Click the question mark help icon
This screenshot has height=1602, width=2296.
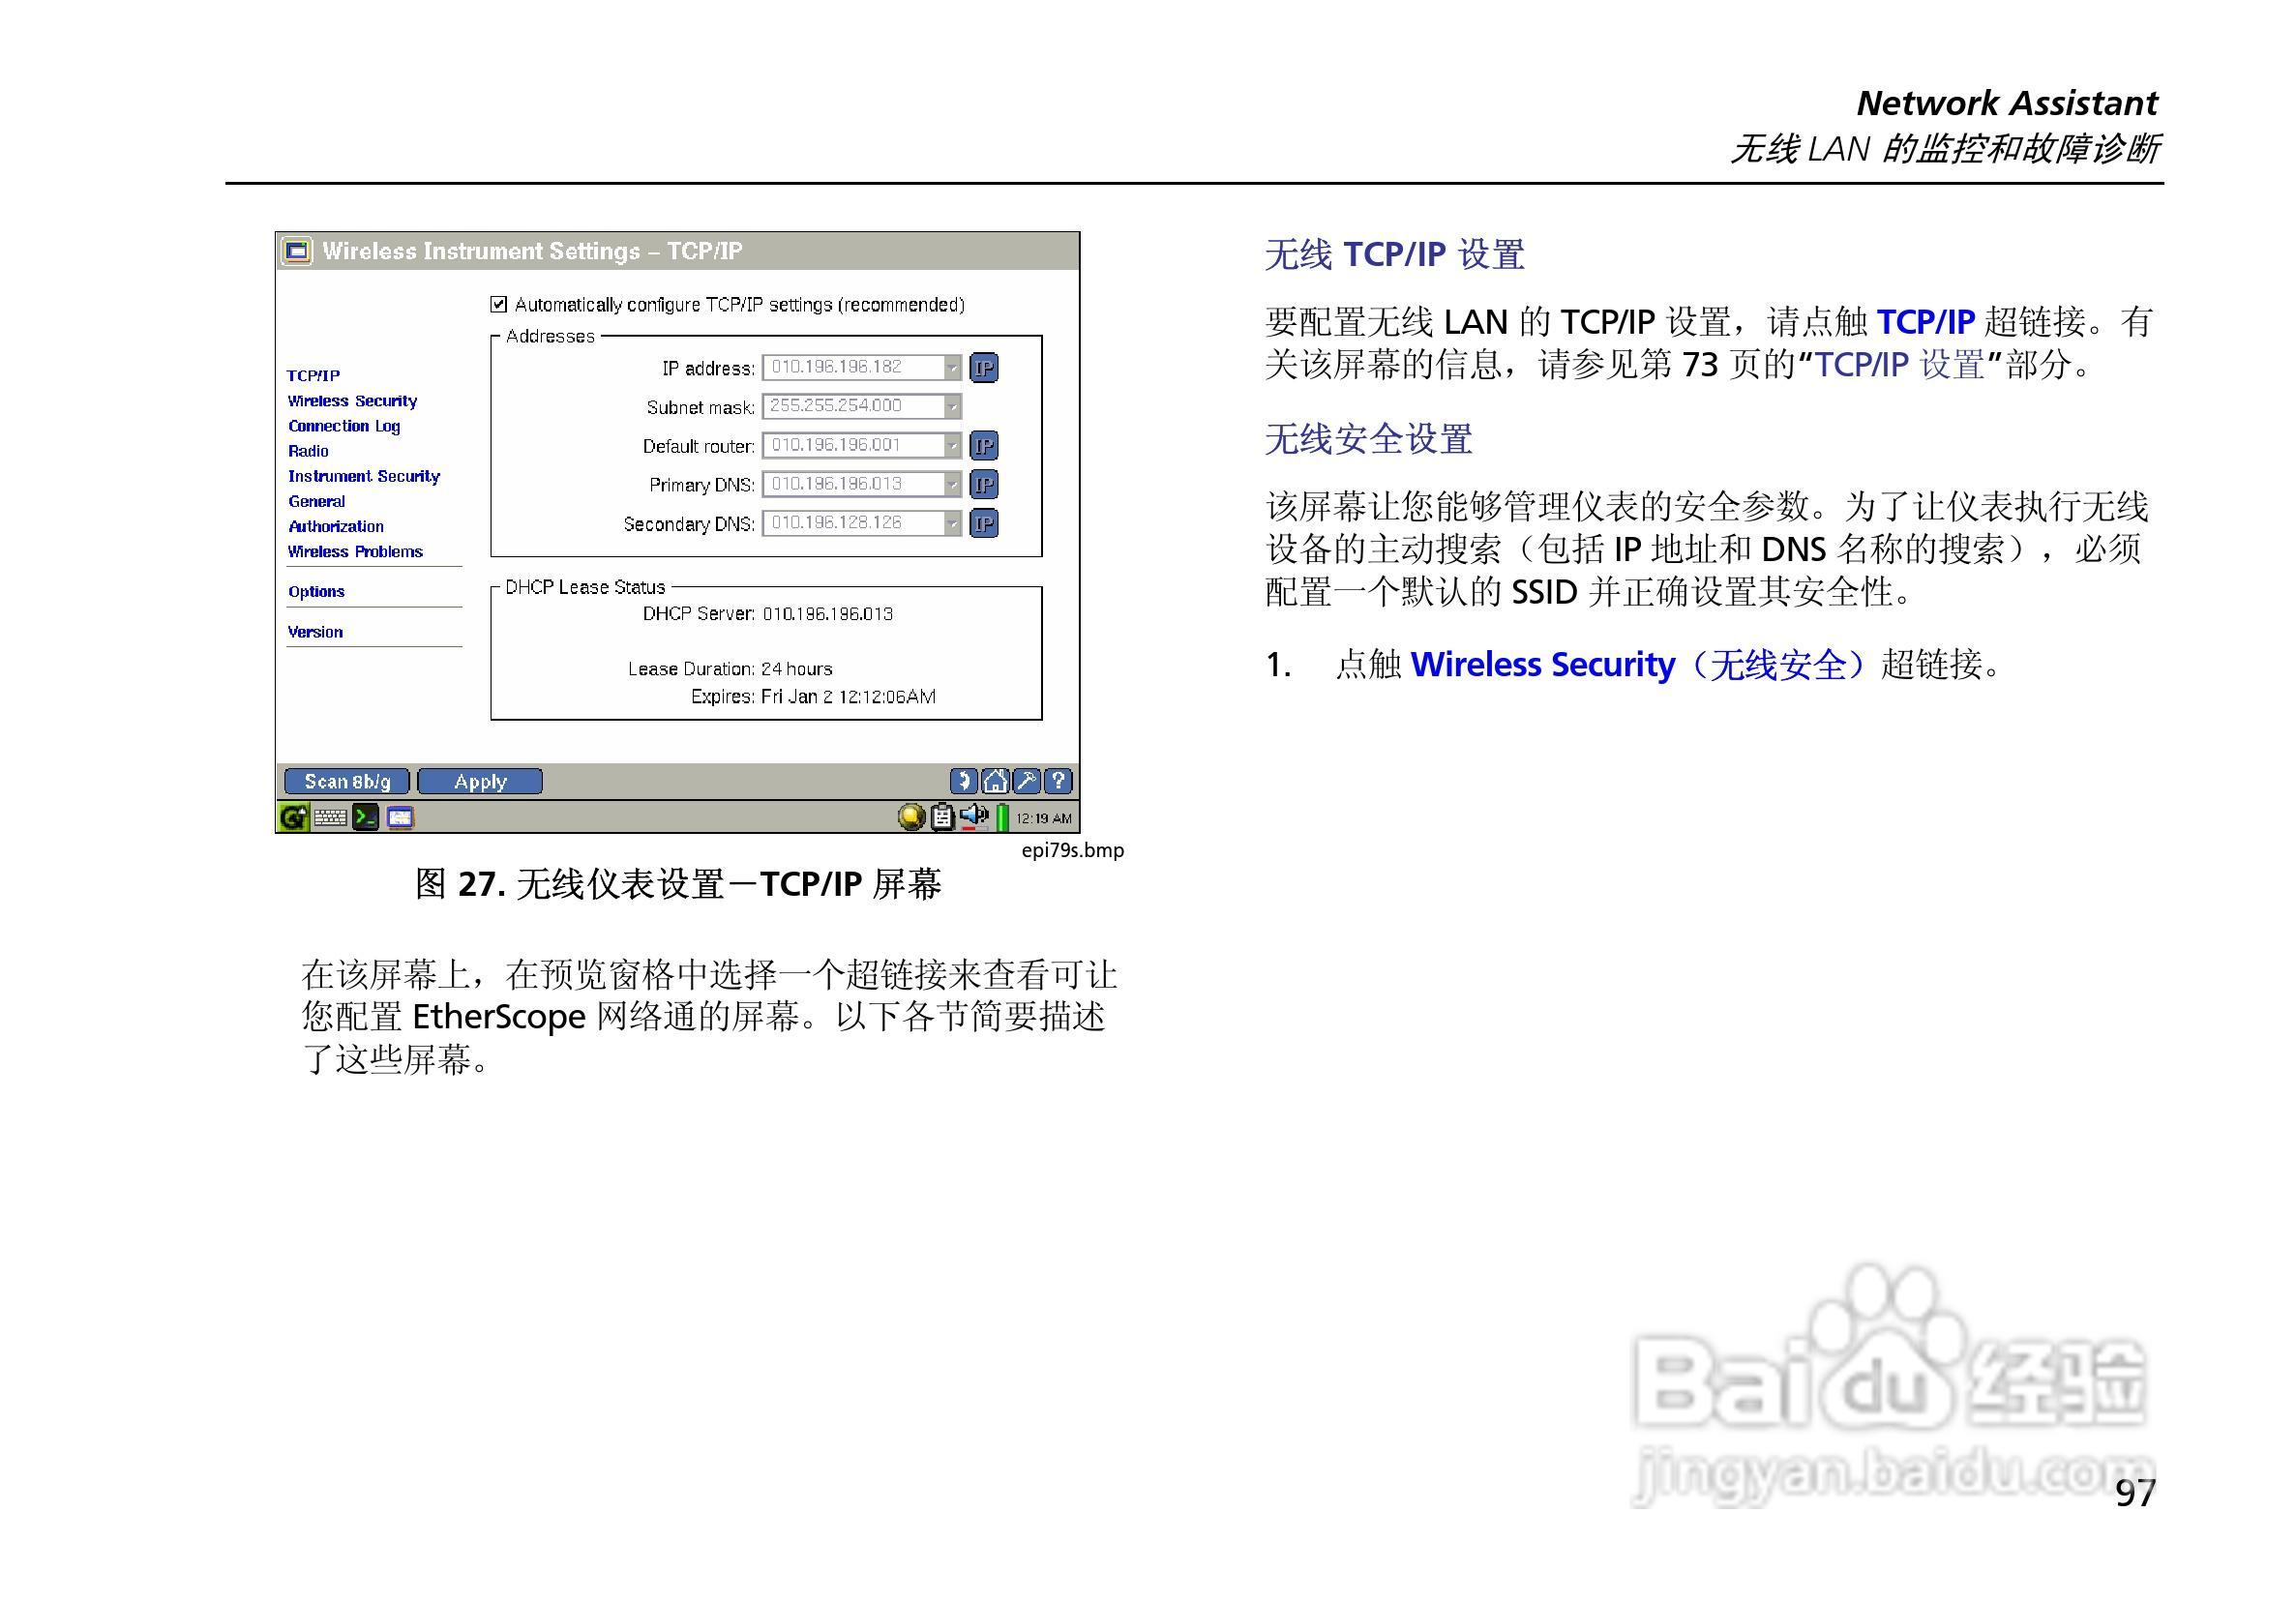pos(1058,781)
